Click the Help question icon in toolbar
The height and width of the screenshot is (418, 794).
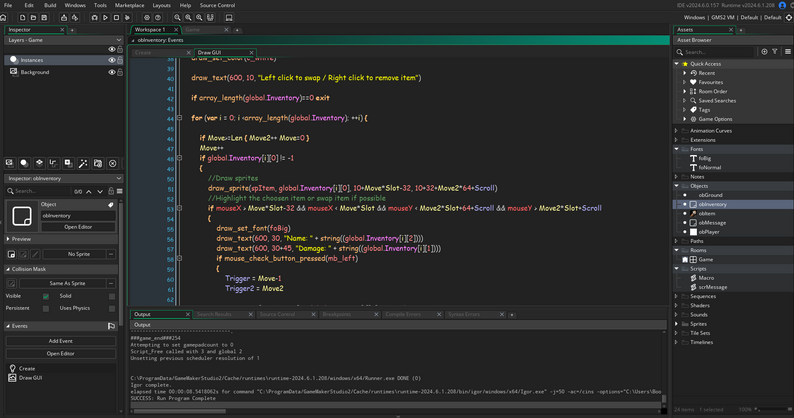(157, 17)
